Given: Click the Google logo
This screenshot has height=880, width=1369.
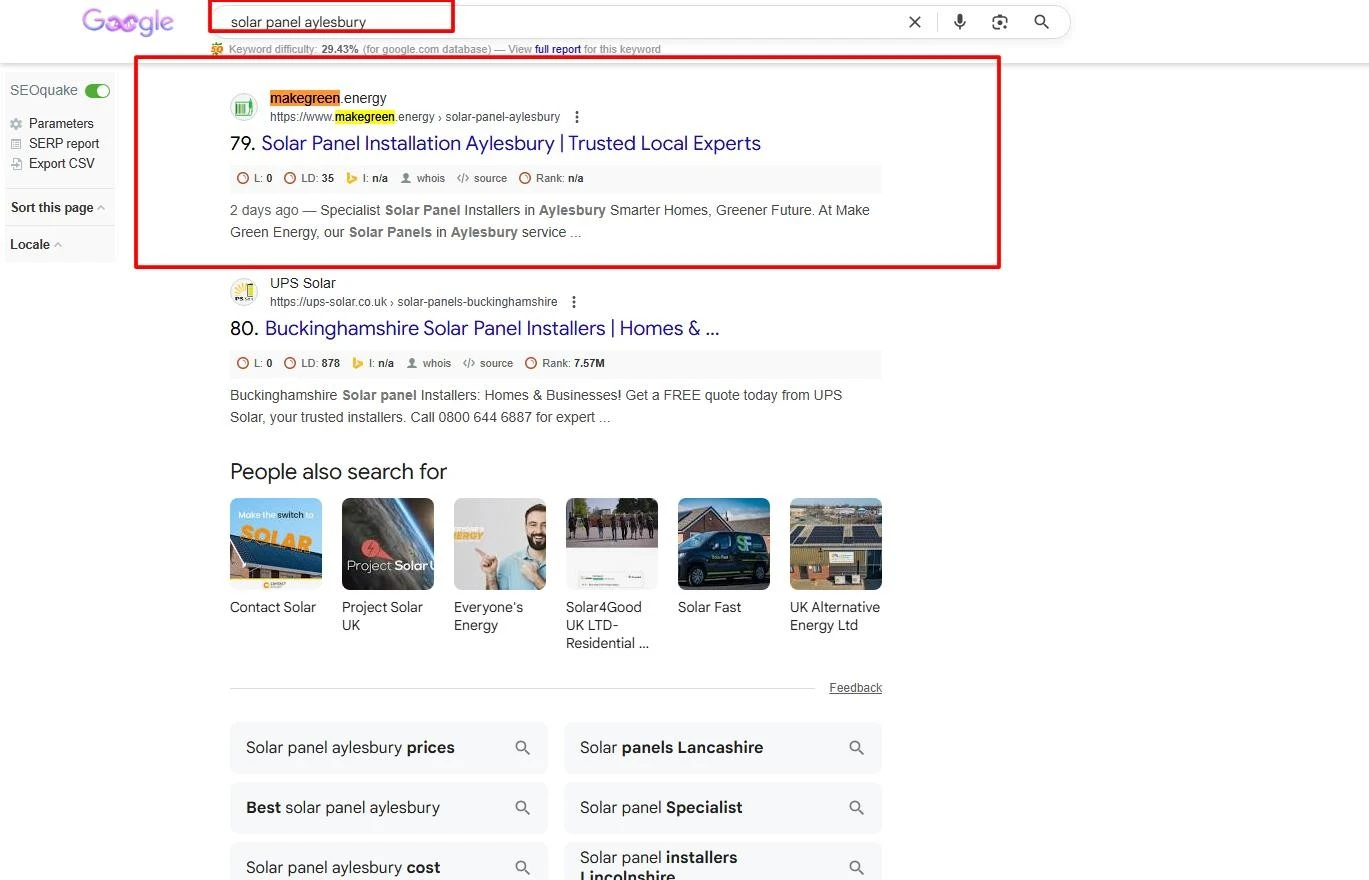Looking at the screenshot, I should click(128, 22).
